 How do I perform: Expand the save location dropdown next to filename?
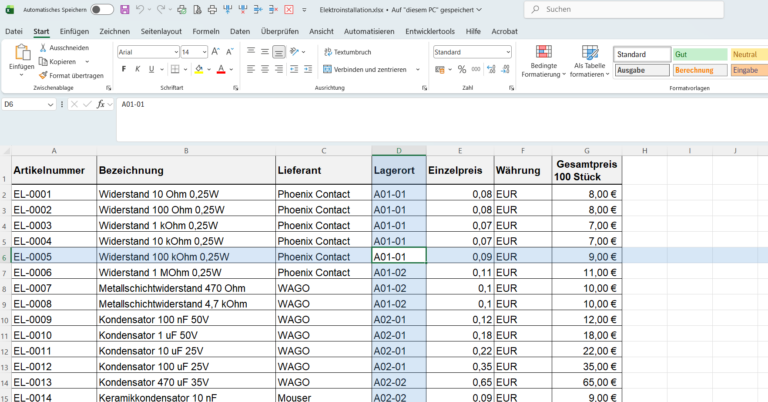(x=479, y=9)
